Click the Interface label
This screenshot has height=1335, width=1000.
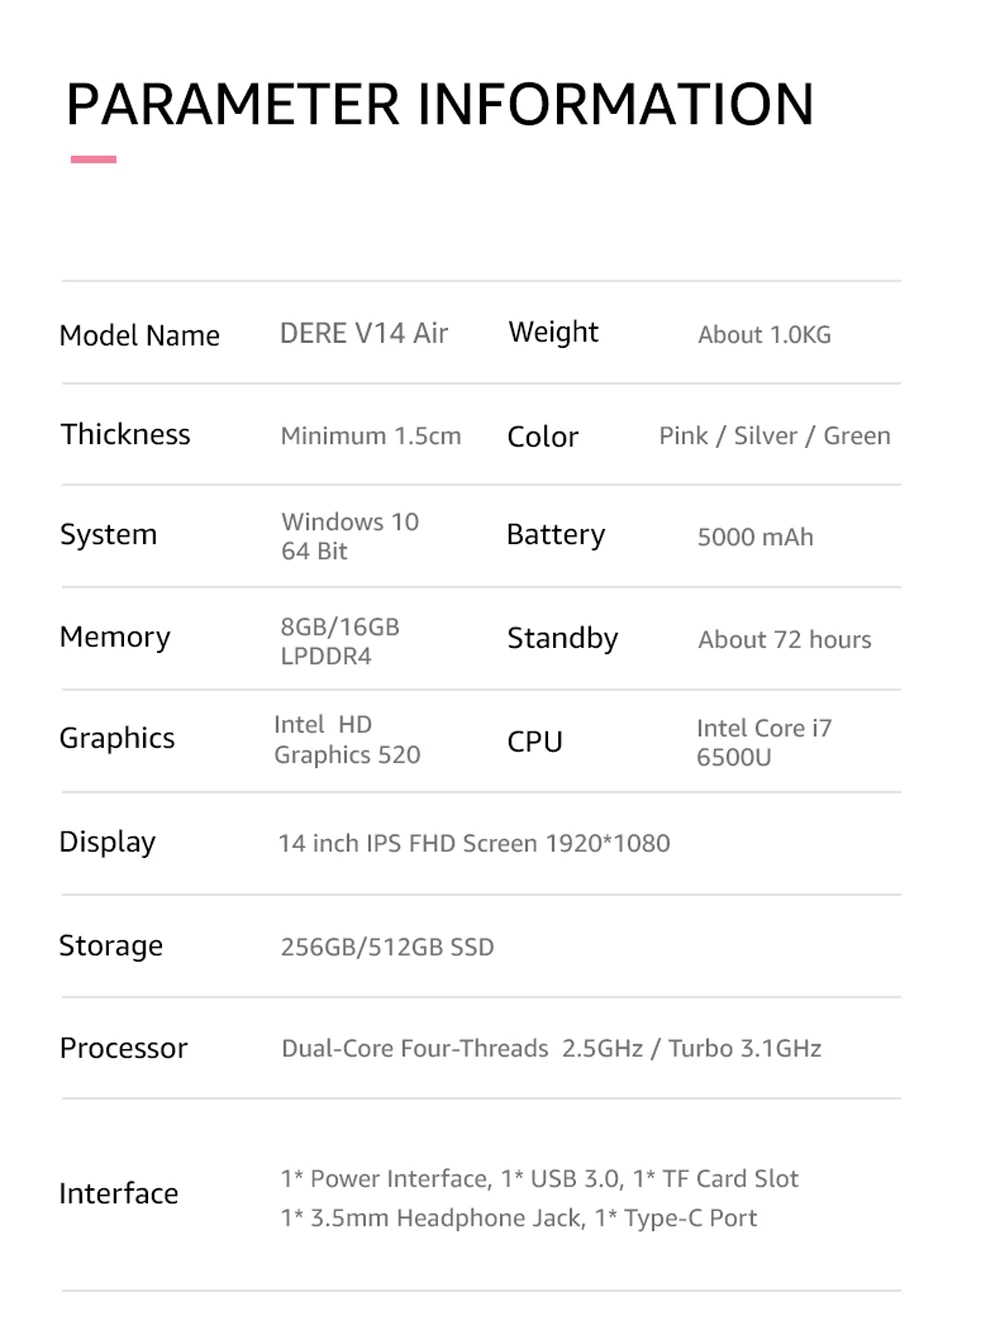pyautogui.click(x=118, y=1193)
